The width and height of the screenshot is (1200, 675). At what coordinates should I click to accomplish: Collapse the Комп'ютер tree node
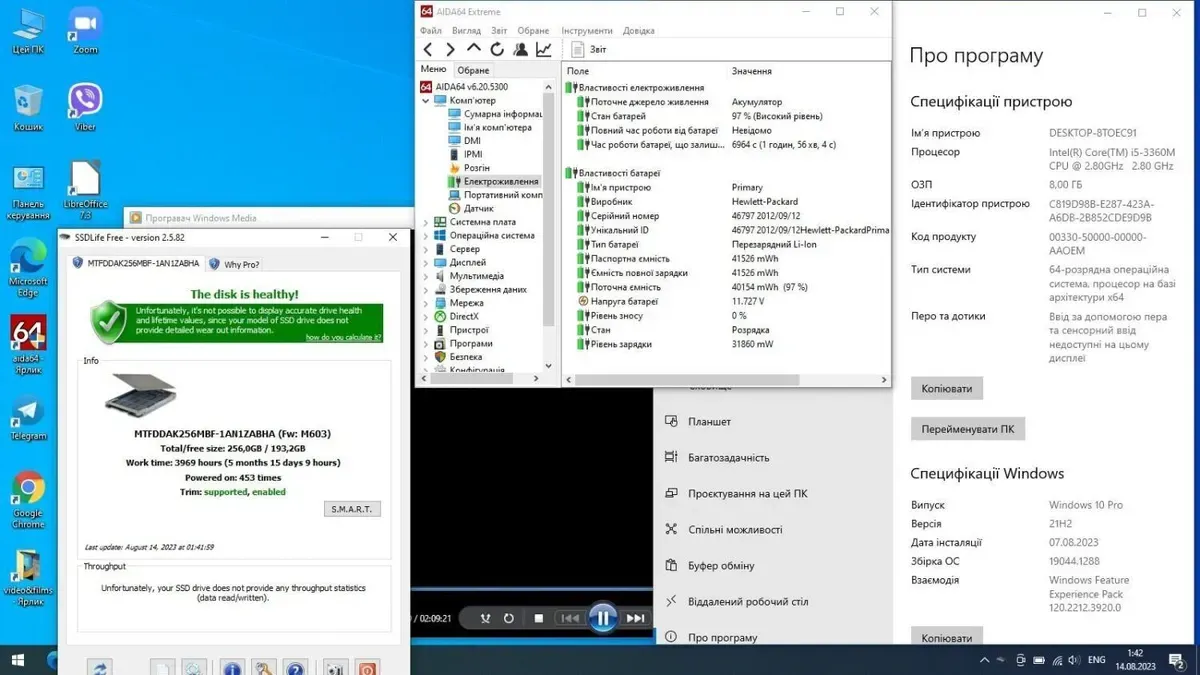(426, 101)
